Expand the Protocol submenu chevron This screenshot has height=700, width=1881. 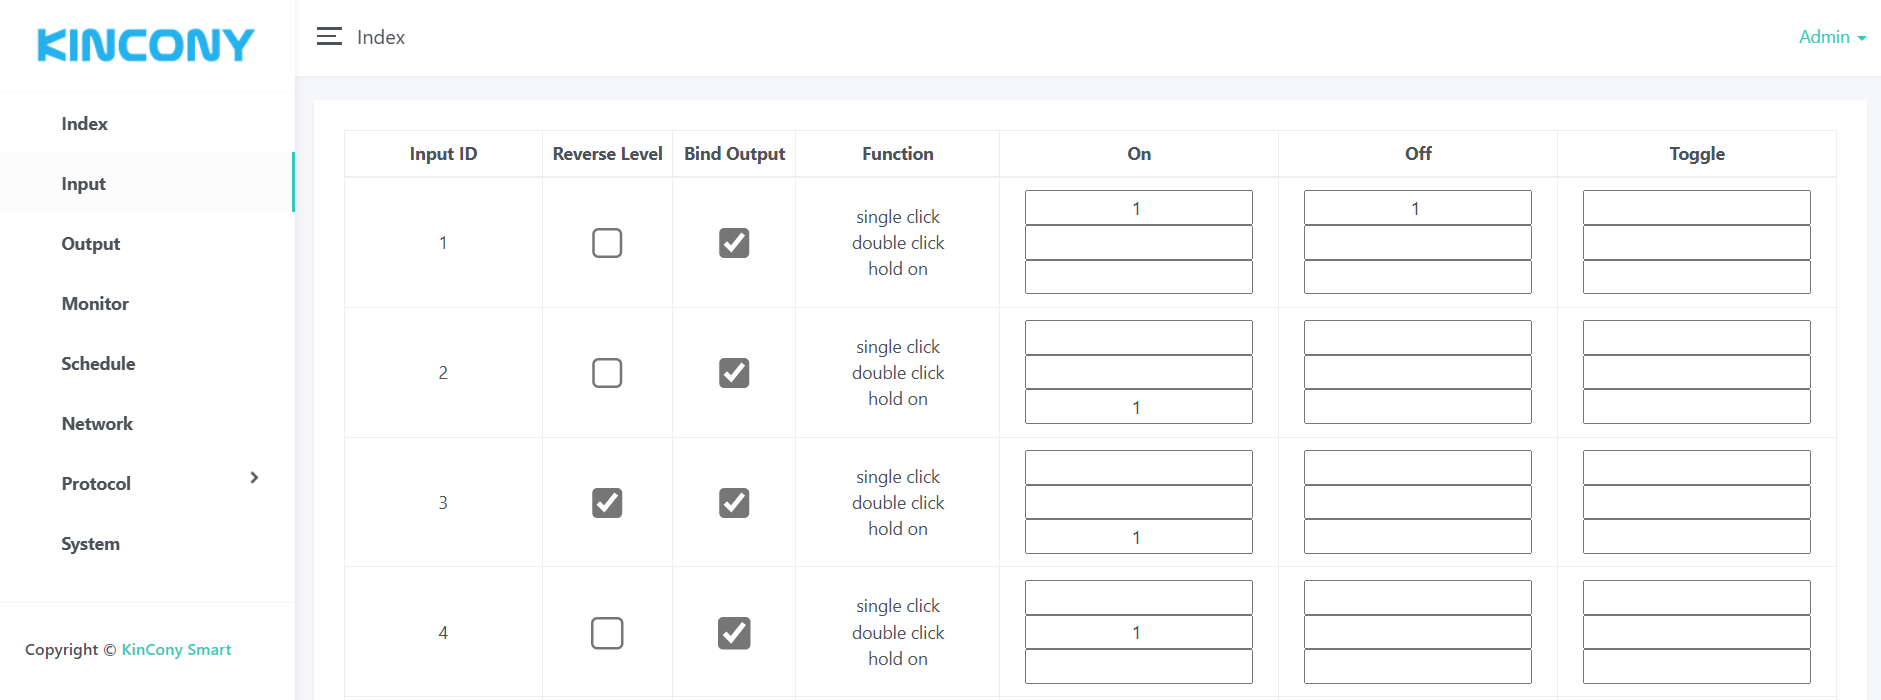254,478
